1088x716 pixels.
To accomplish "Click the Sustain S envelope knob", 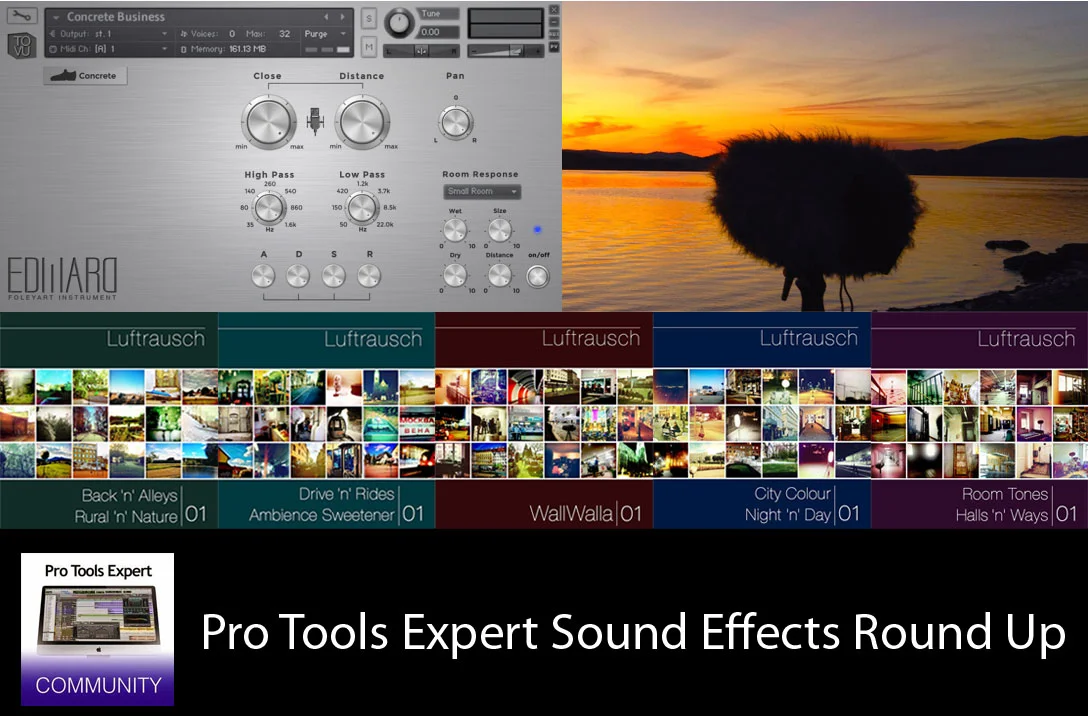I will 333,275.
